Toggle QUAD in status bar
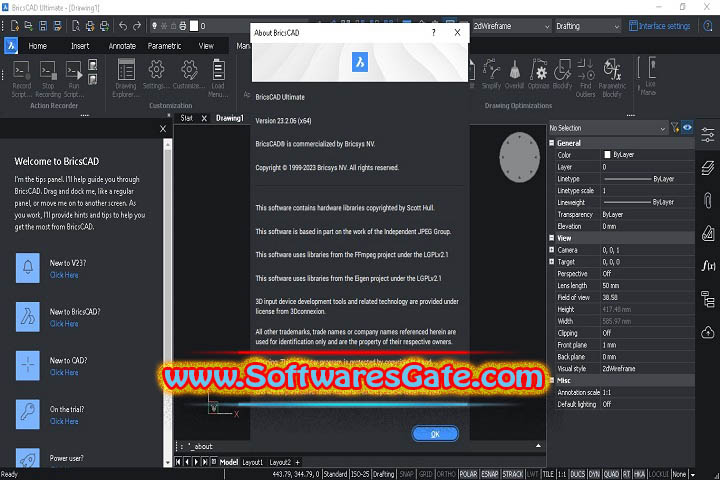720x480 pixels. coord(611,474)
